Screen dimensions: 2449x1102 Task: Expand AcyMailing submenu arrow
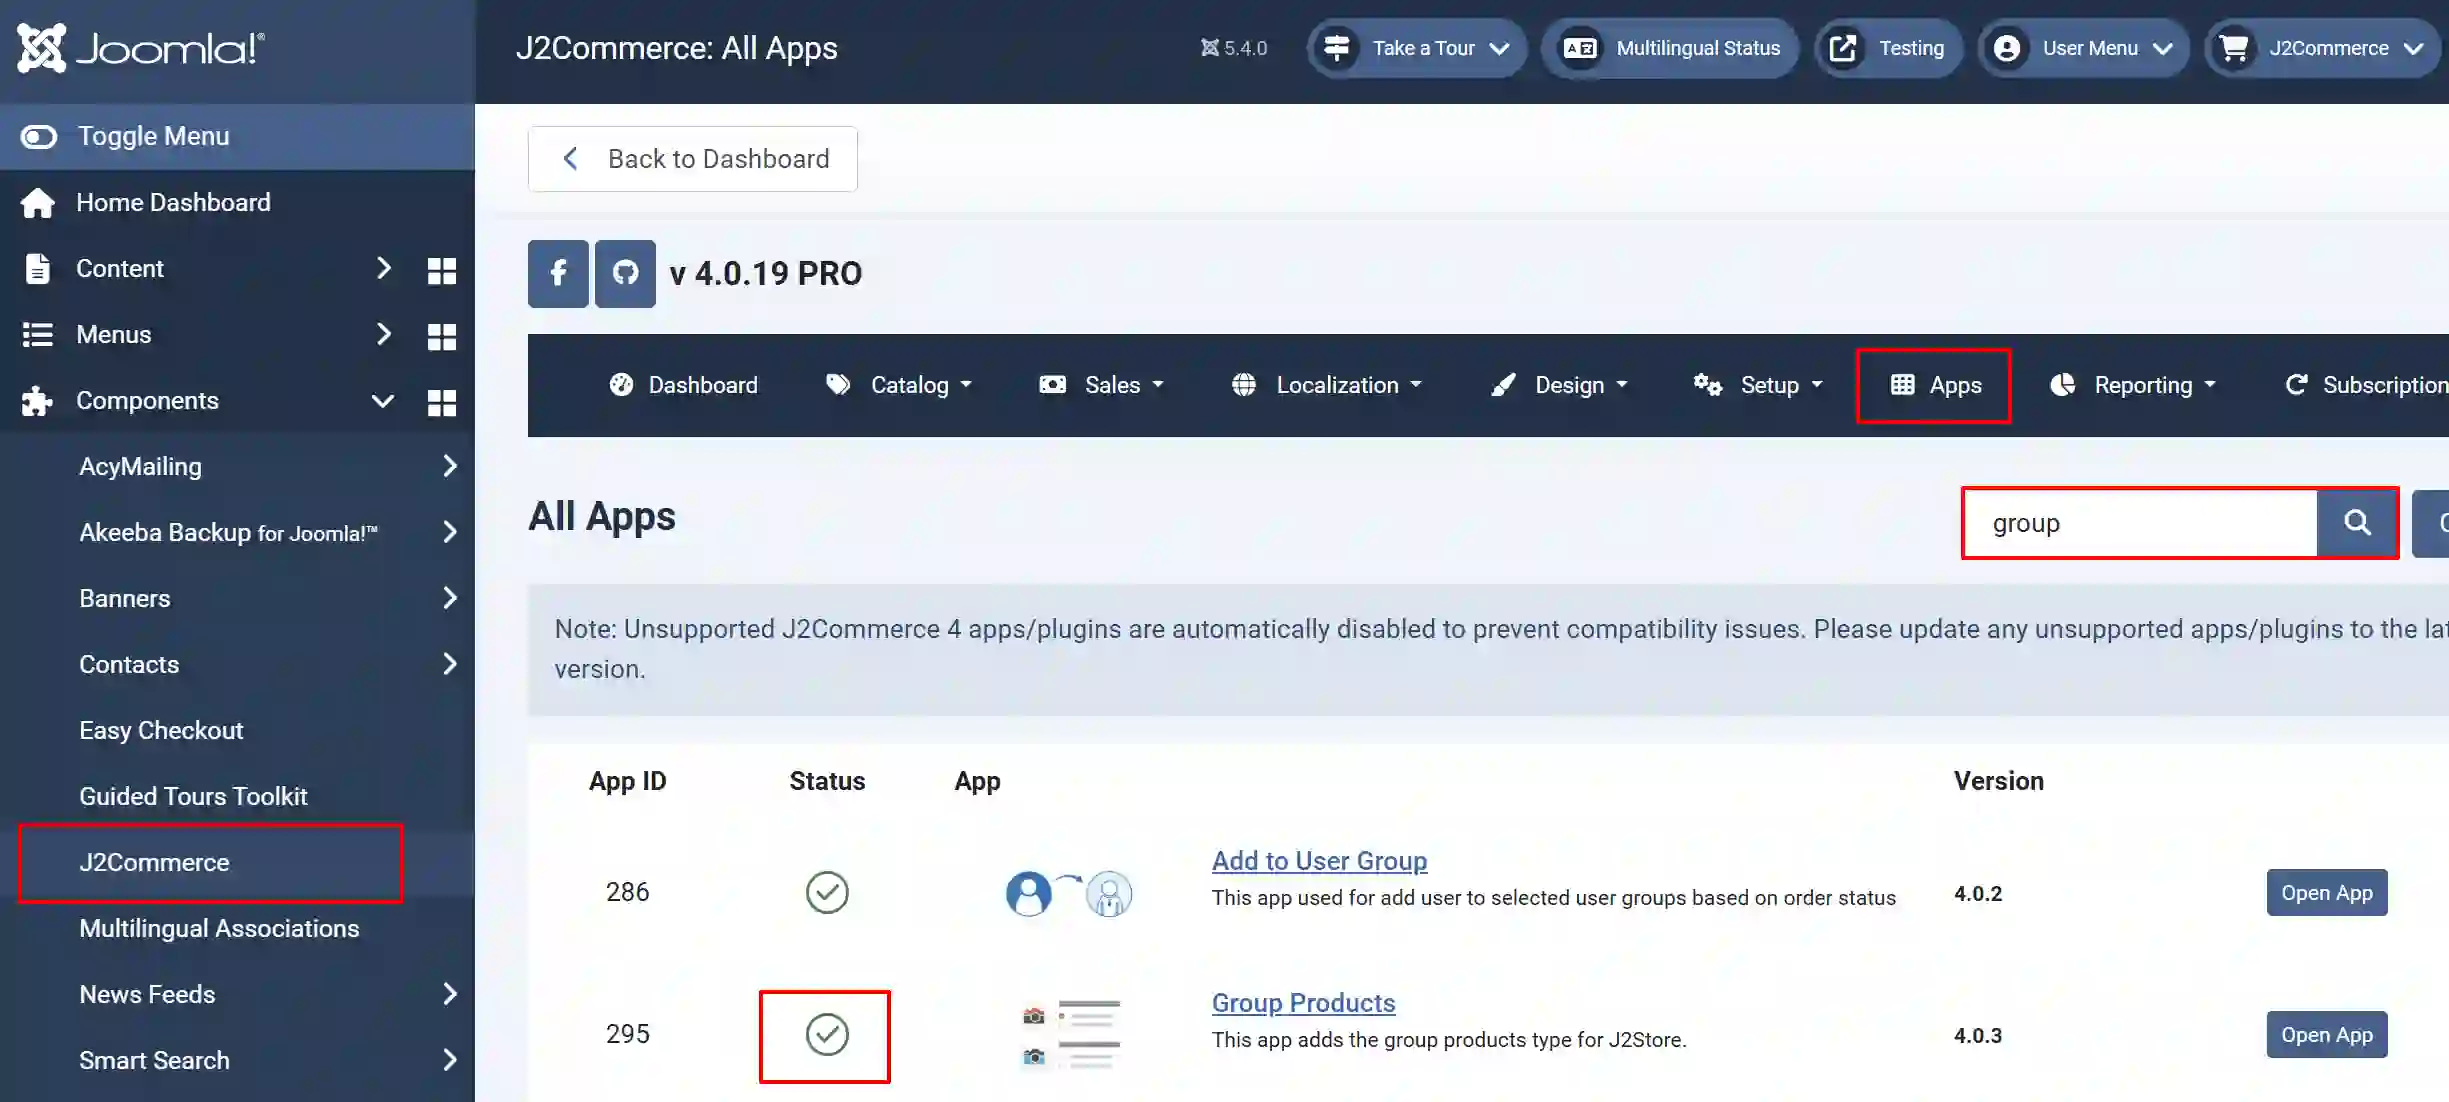pos(450,466)
